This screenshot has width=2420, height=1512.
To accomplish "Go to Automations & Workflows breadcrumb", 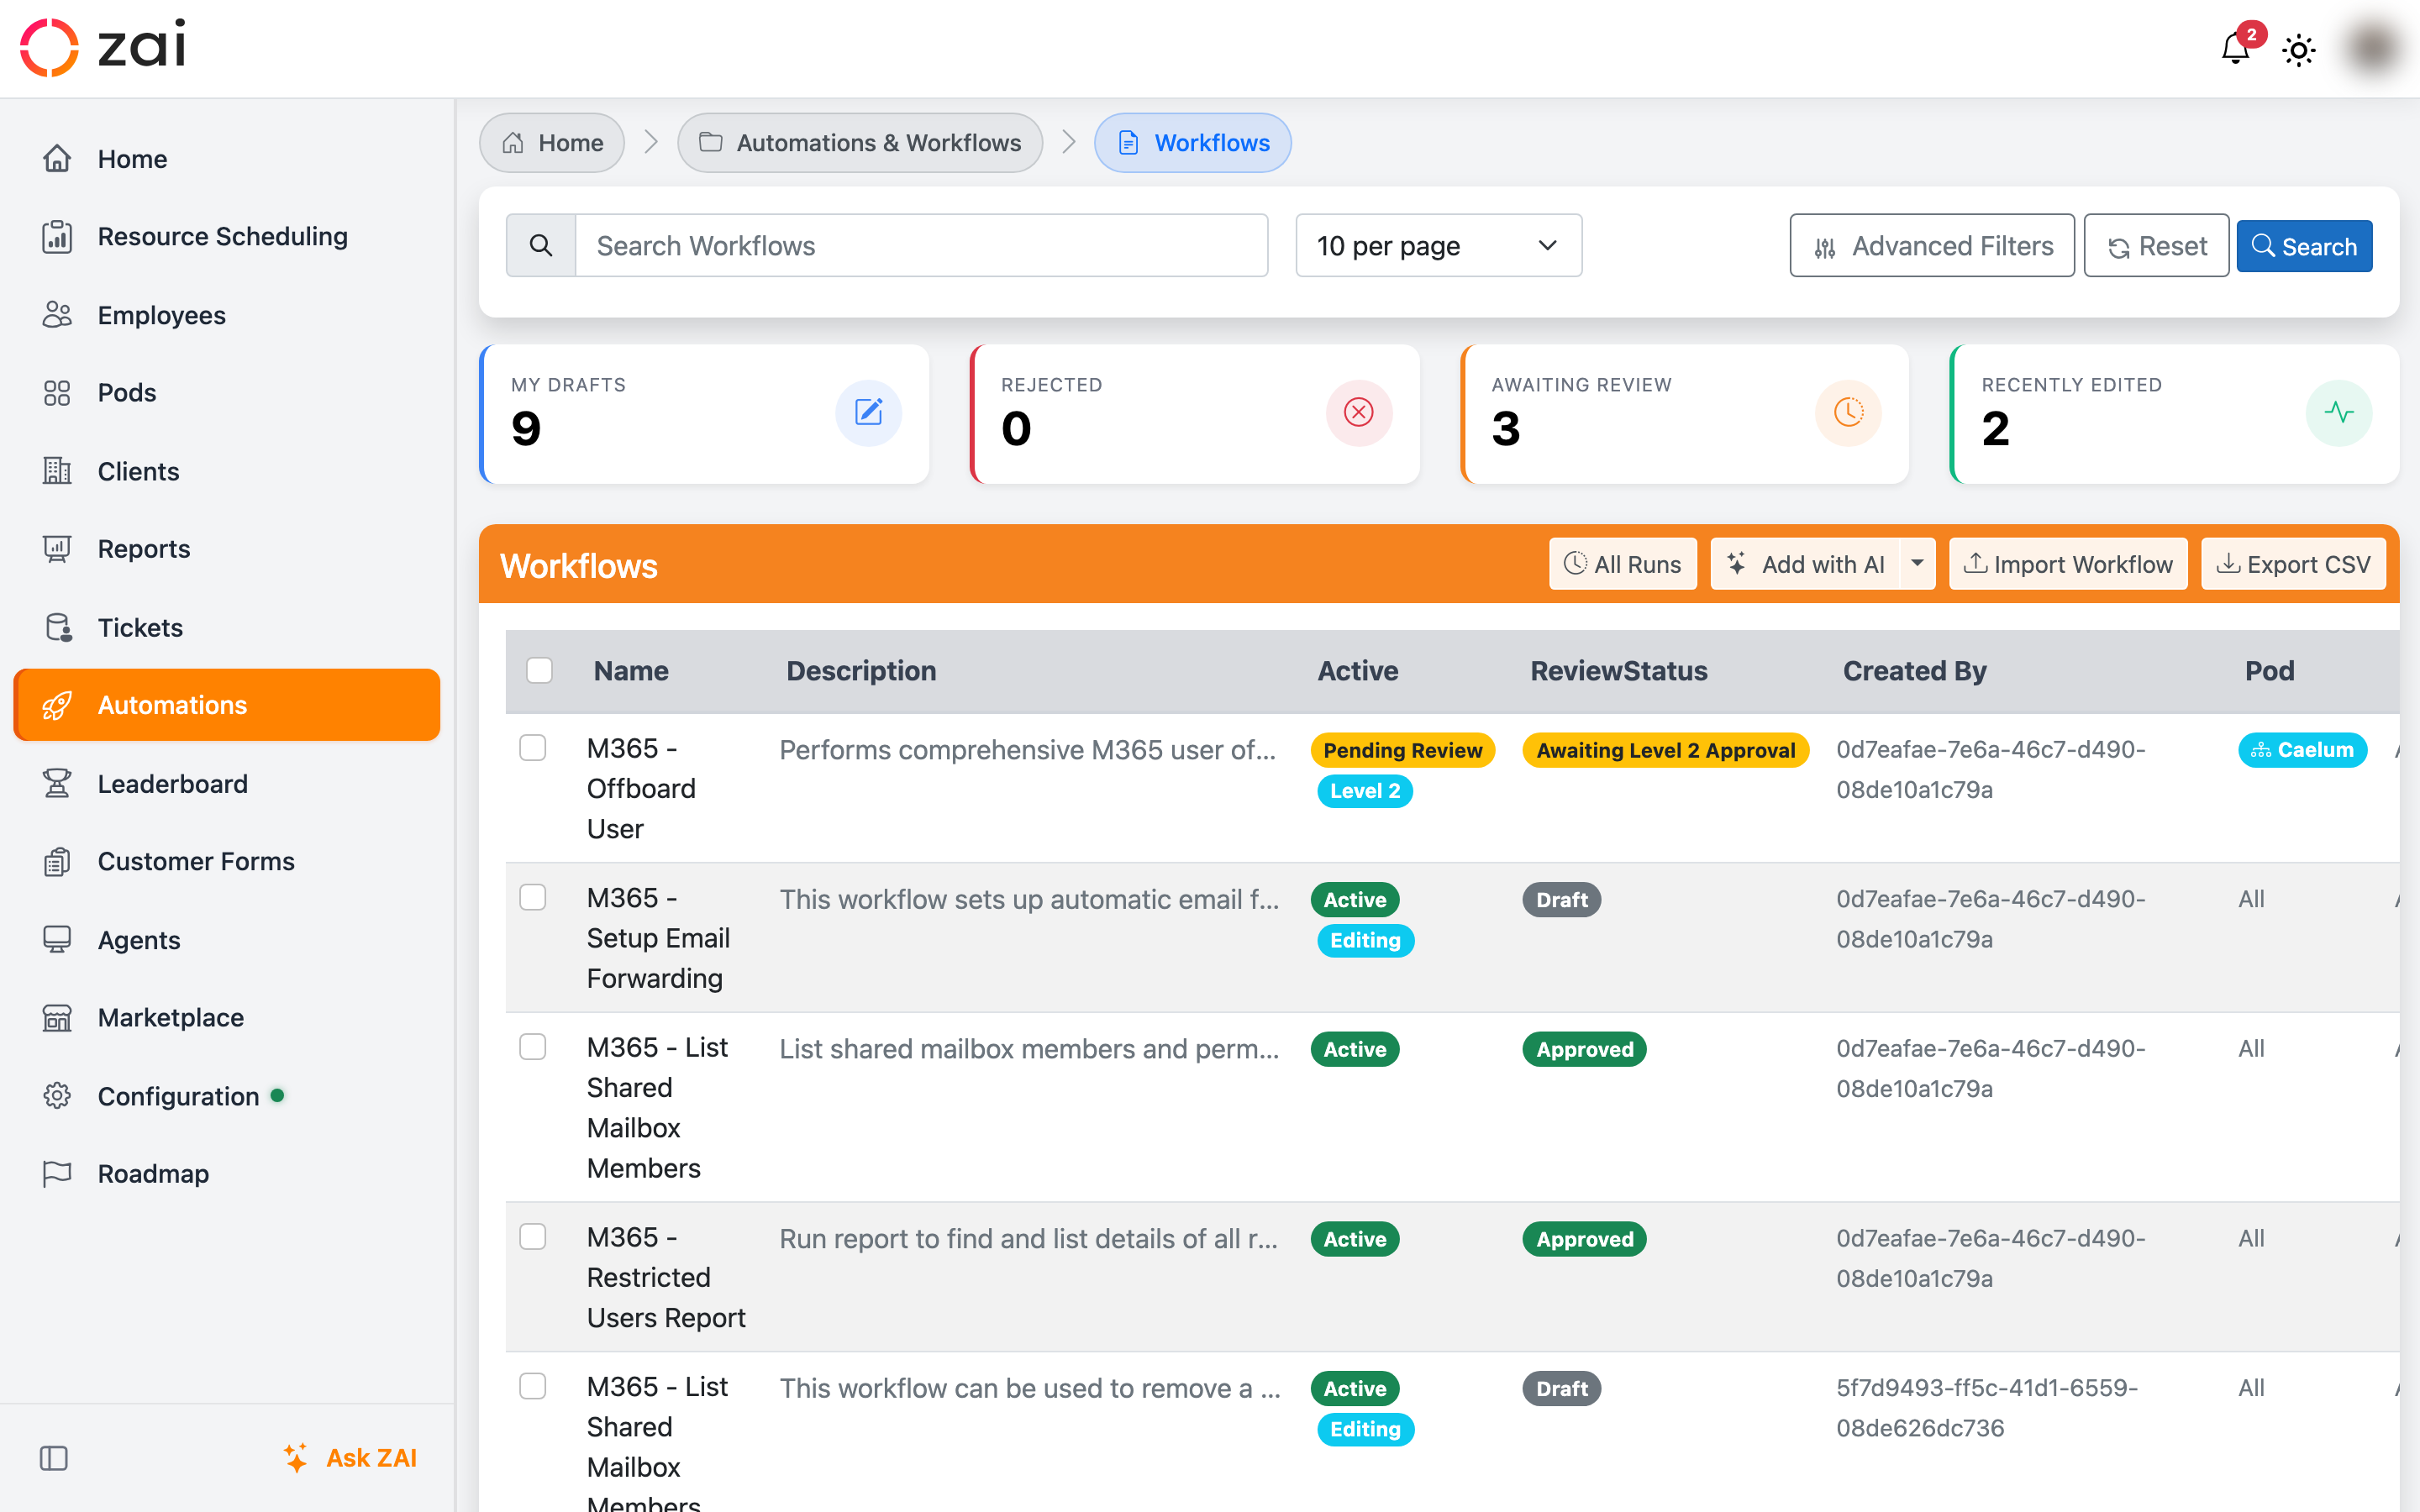I will tap(860, 143).
